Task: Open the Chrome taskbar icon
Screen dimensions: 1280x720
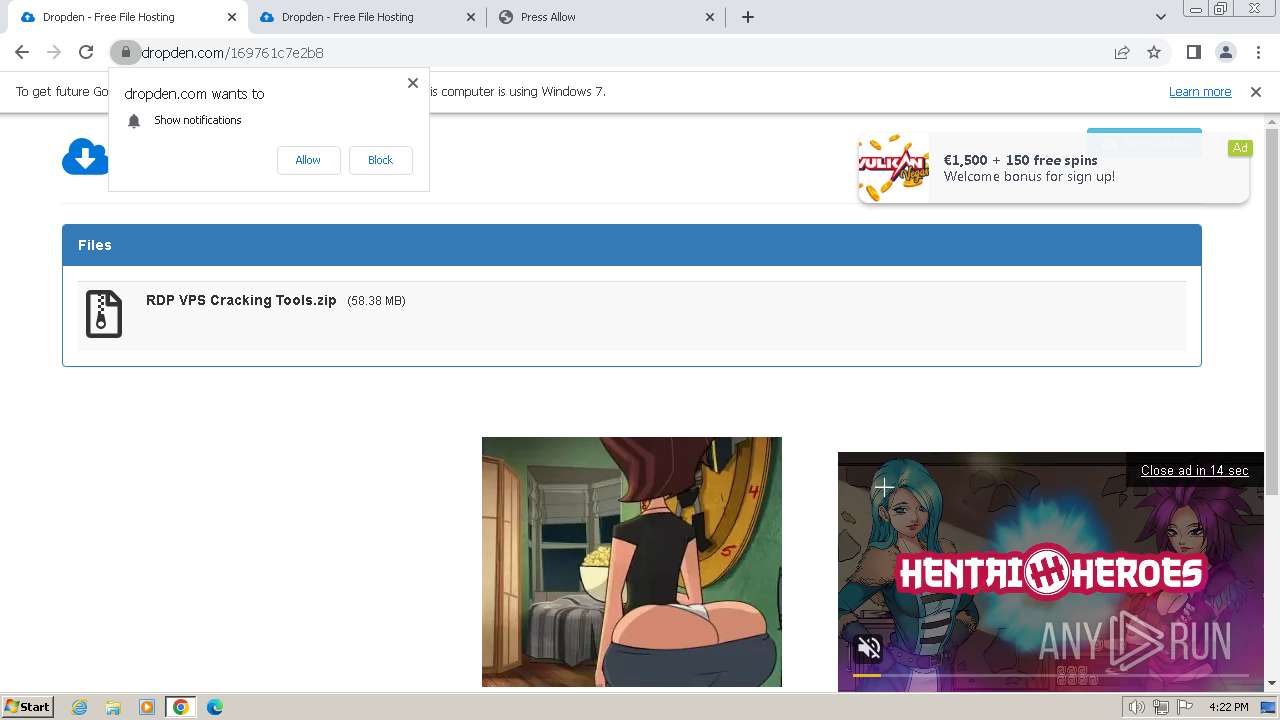Action: 181,707
